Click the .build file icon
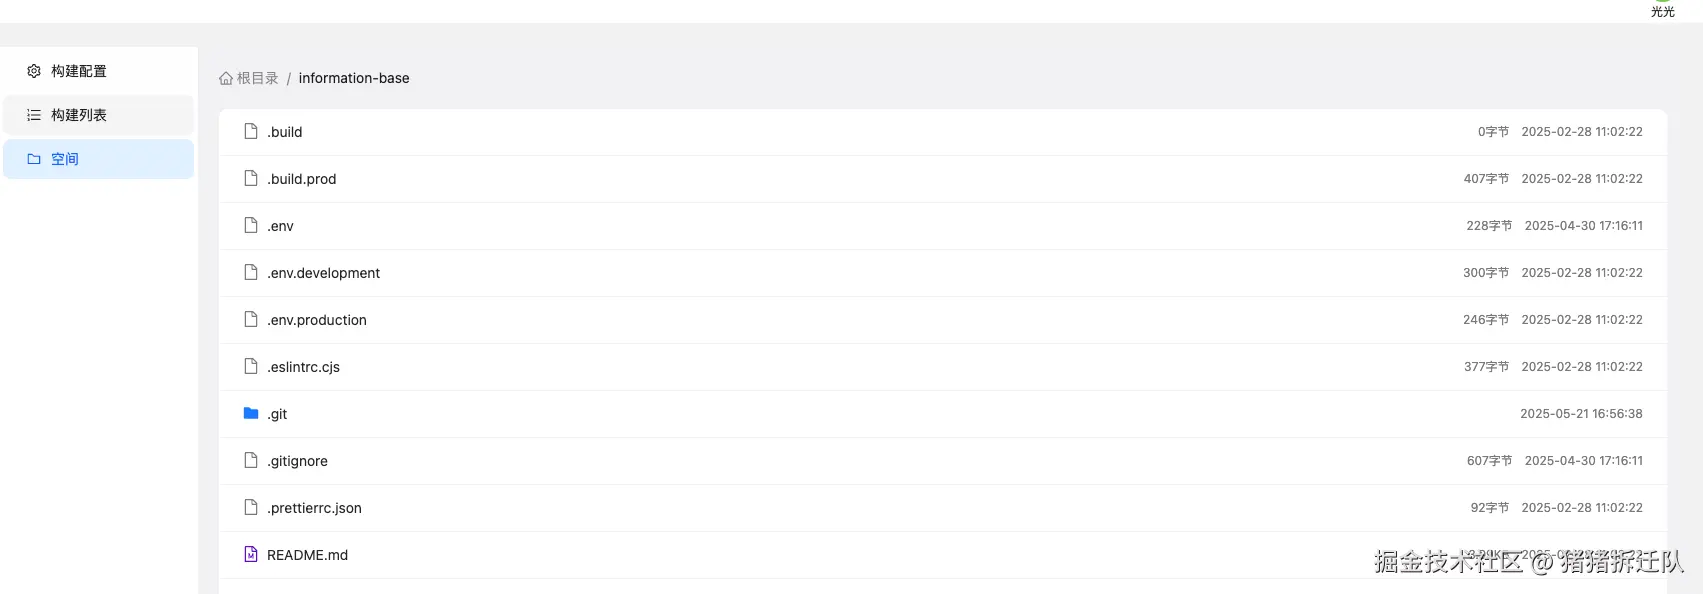The image size is (1703, 594). pyautogui.click(x=251, y=131)
